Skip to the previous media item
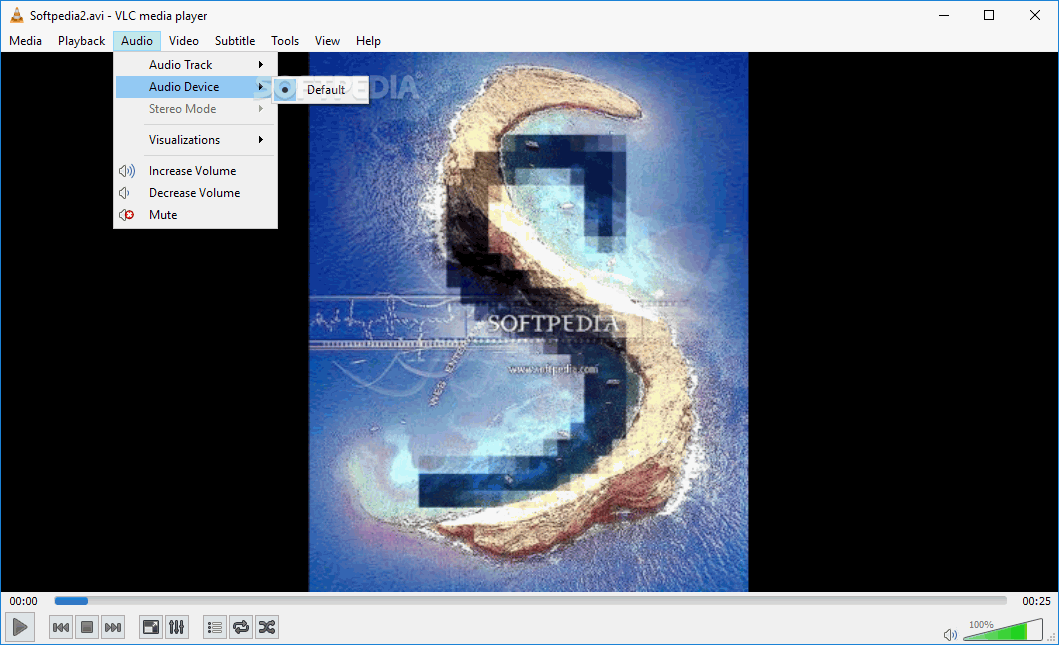This screenshot has height=645, width=1059. point(61,627)
